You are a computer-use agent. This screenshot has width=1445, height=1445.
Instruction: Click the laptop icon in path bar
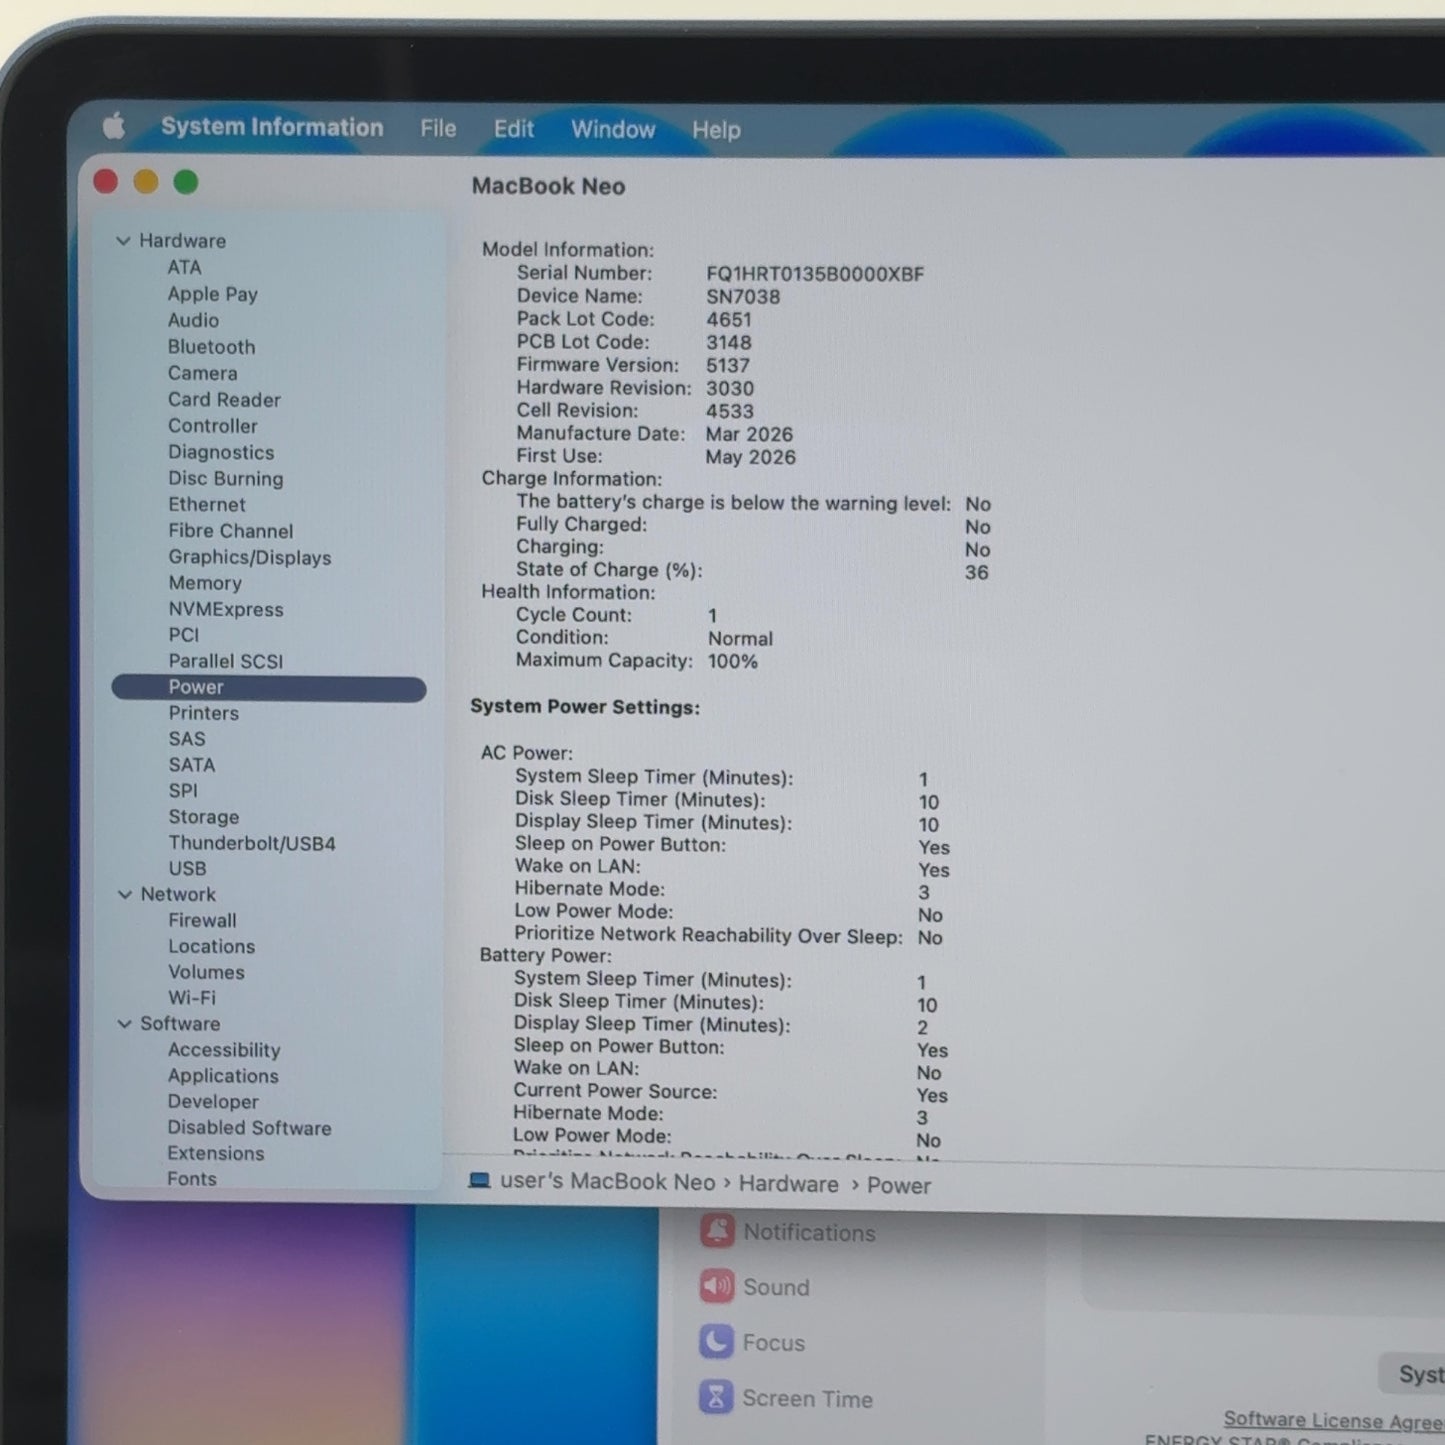coord(480,1180)
